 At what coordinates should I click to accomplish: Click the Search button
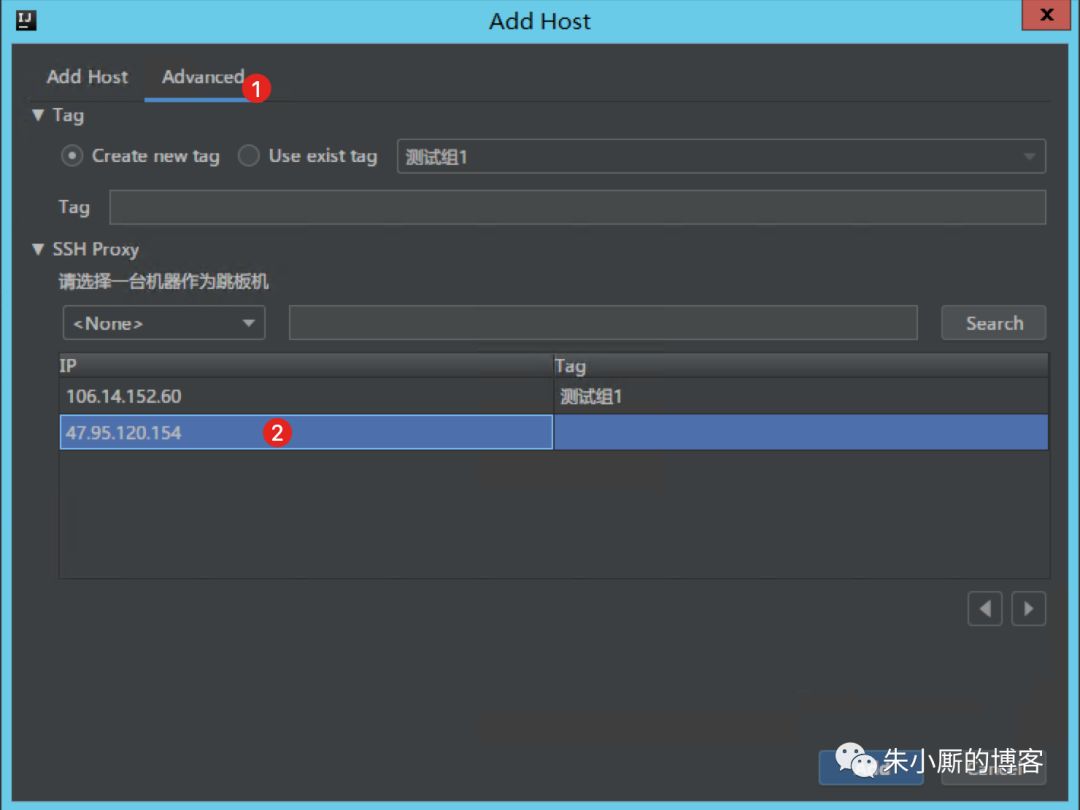click(993, 322)
